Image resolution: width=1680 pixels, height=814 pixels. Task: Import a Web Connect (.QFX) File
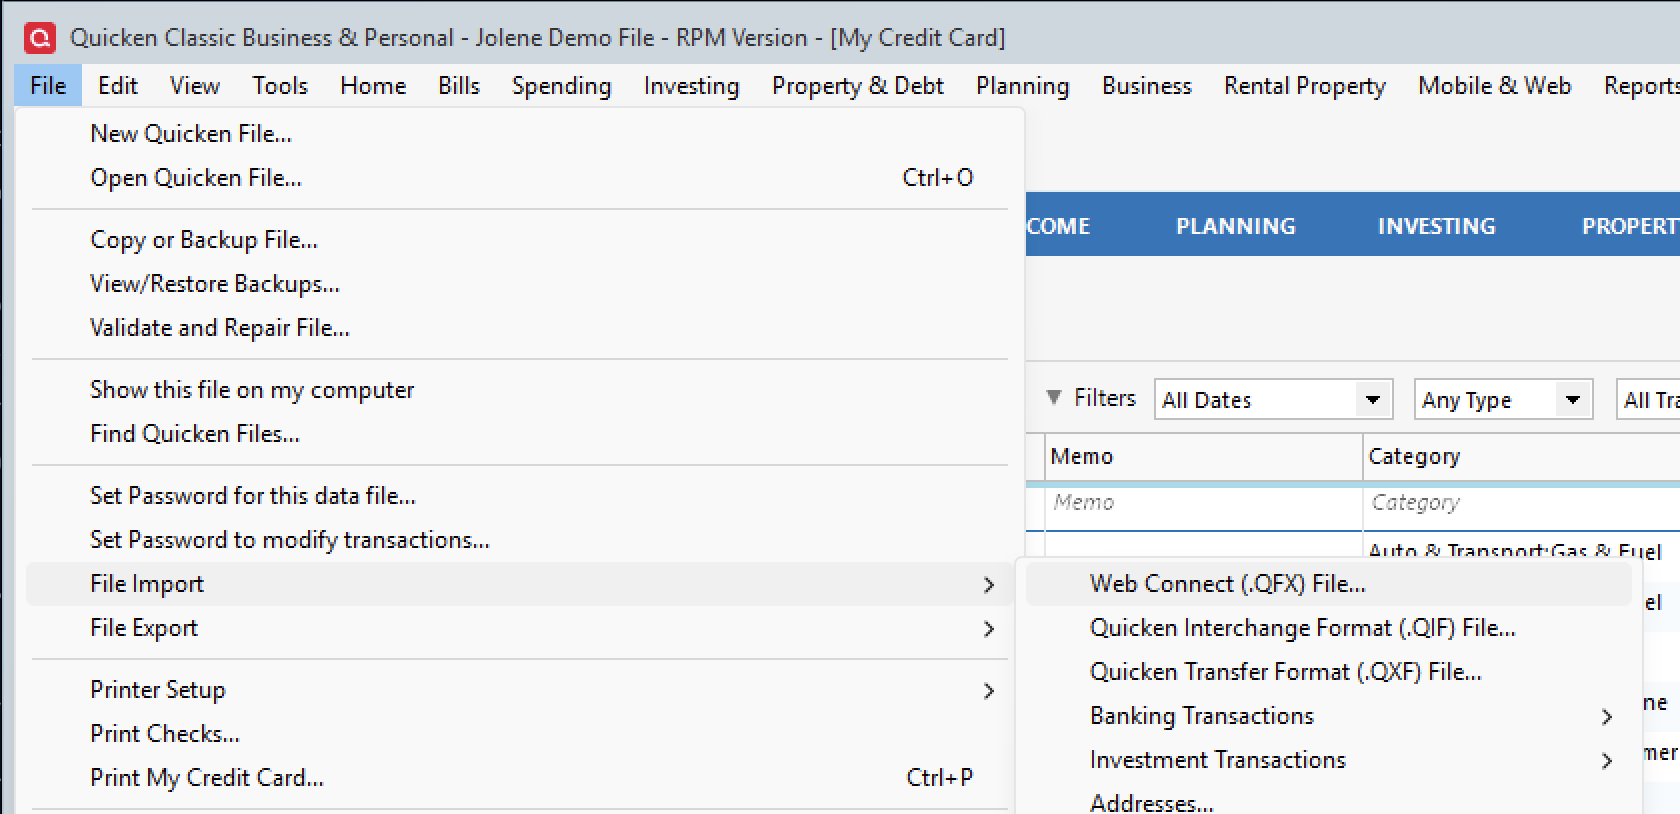coord(1329,584)
